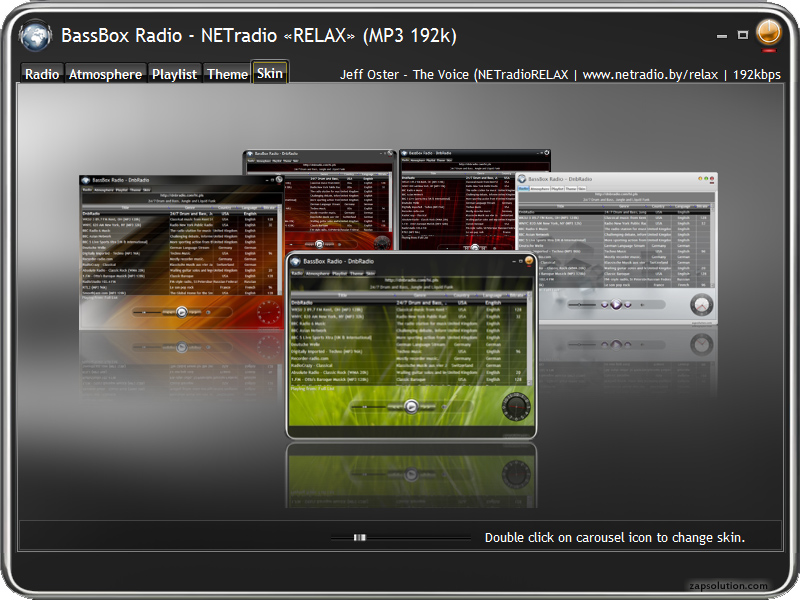The image size is (800, 600).
Task: Select the green grass skin thumbnail
Action: pyautogui.click(x=411, y=345)
